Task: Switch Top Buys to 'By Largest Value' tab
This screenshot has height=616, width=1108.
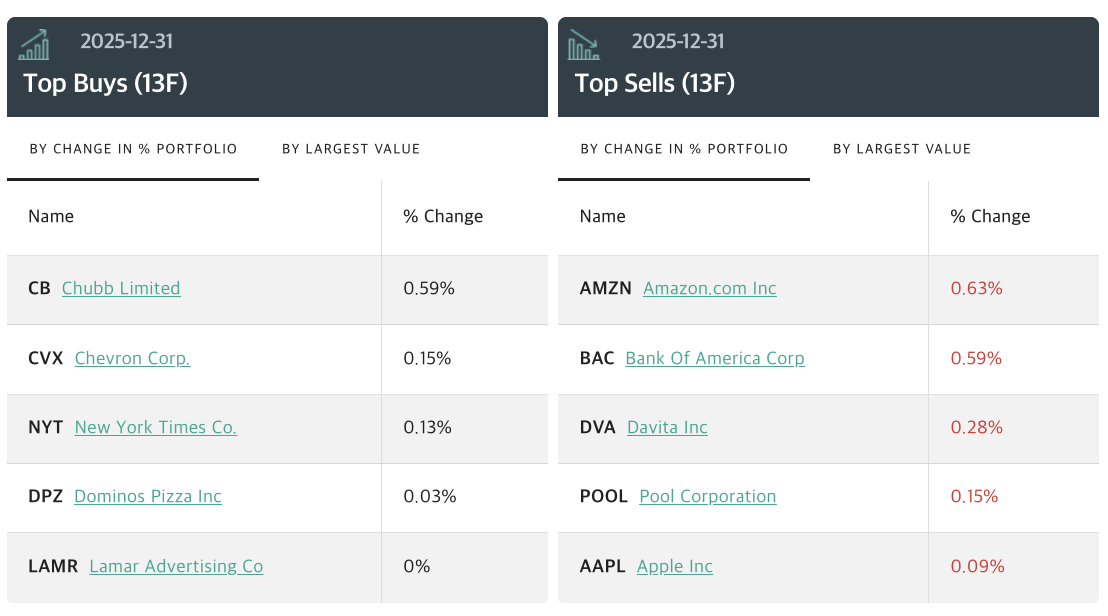Action: (x=351, y=149)
